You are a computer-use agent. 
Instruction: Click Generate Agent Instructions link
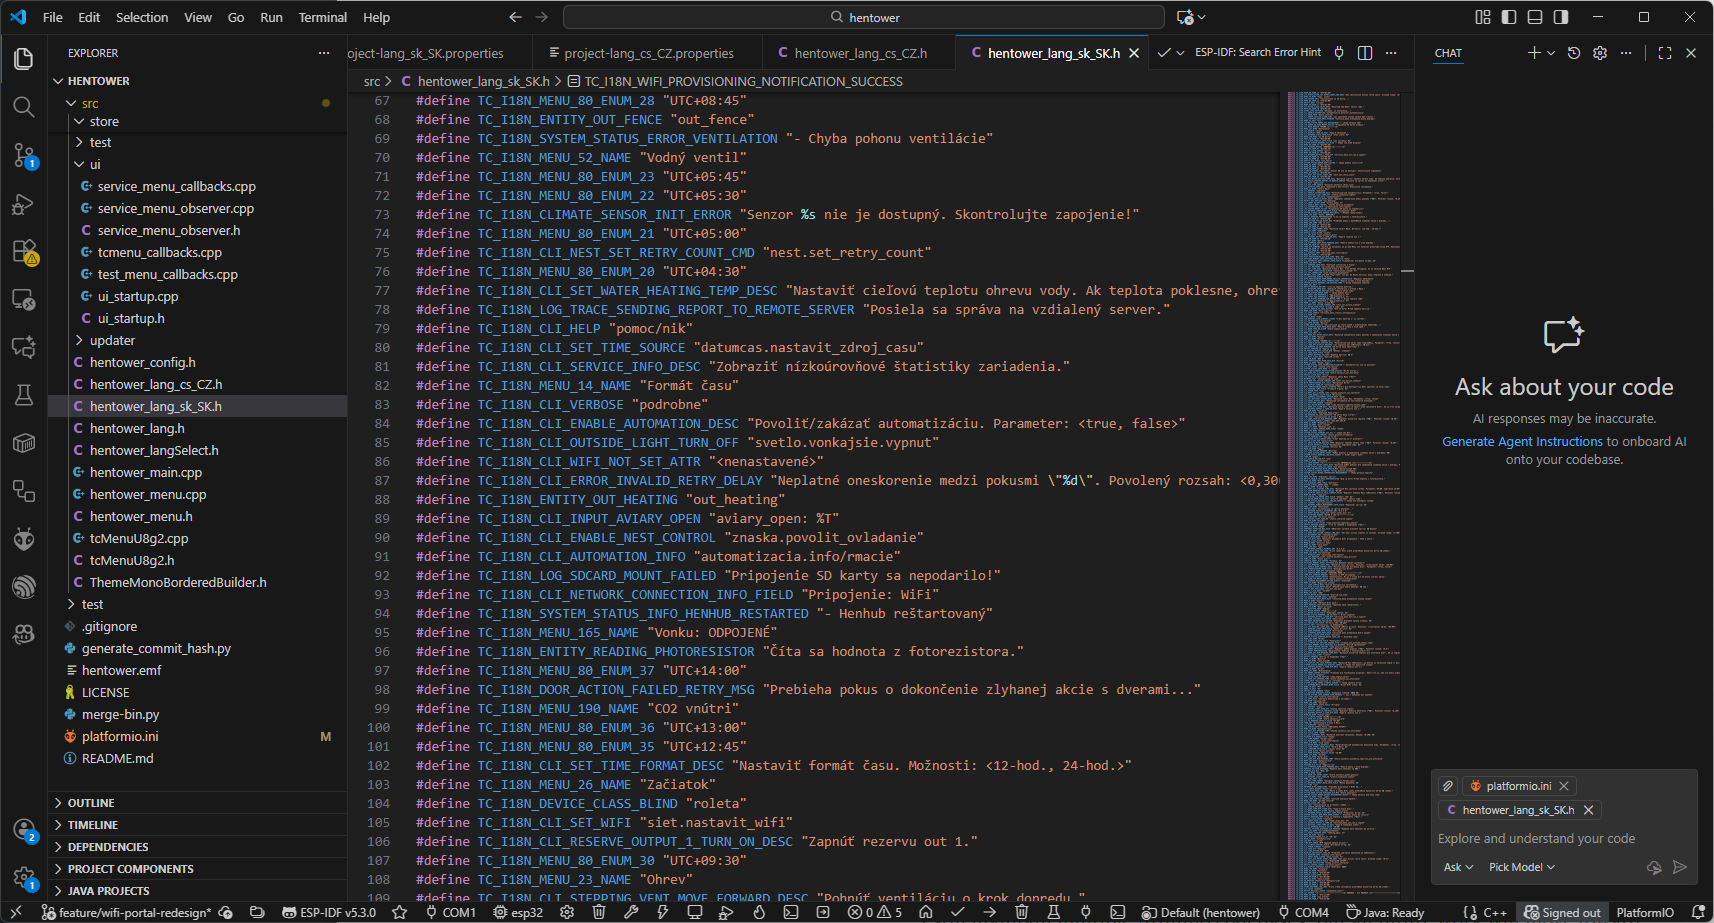tap(1522, 442)
